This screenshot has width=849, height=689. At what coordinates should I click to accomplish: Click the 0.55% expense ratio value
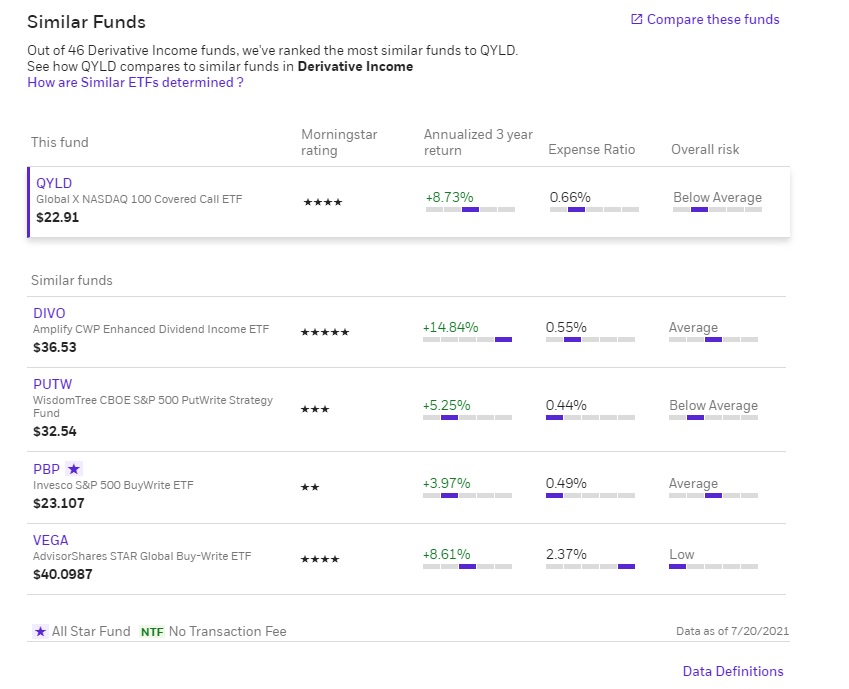566,327
